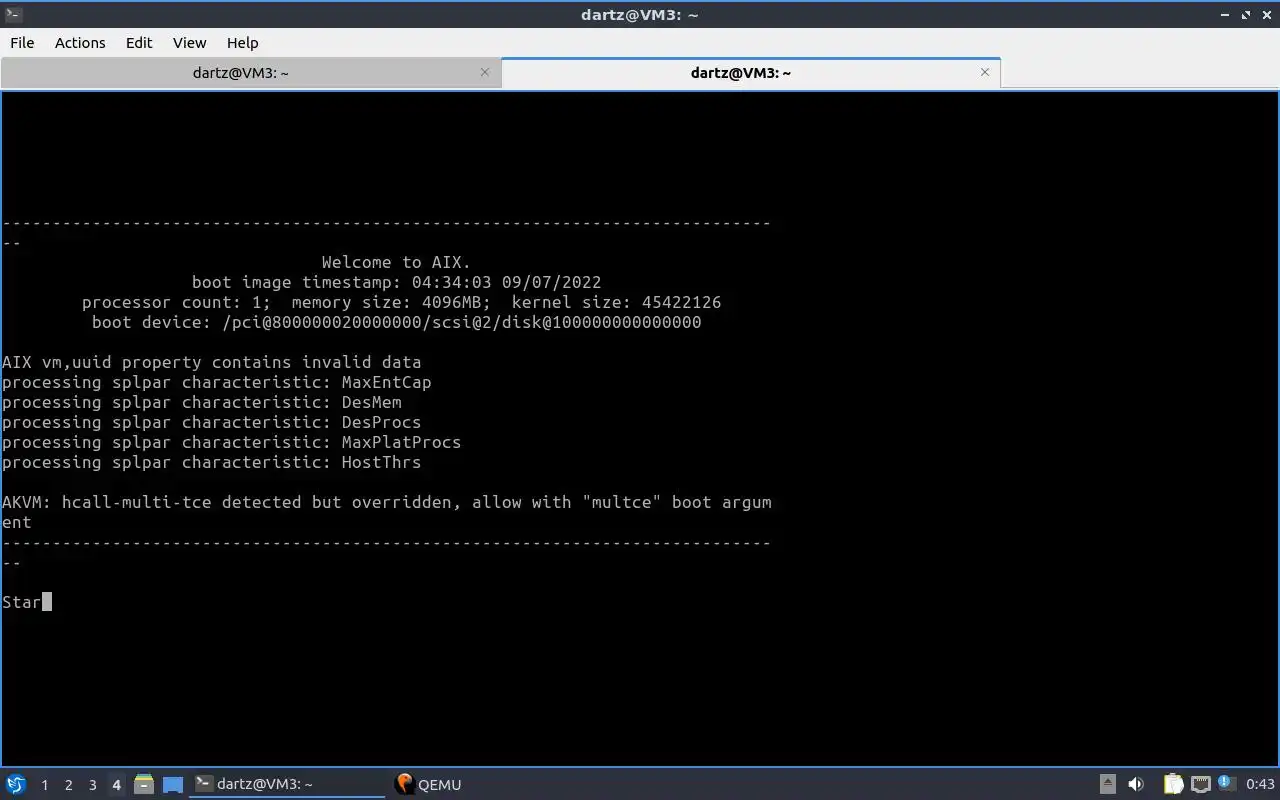Screen dimensions: 1280x800
Task: Click the show desktop panel icon
Action: [172, 785]
